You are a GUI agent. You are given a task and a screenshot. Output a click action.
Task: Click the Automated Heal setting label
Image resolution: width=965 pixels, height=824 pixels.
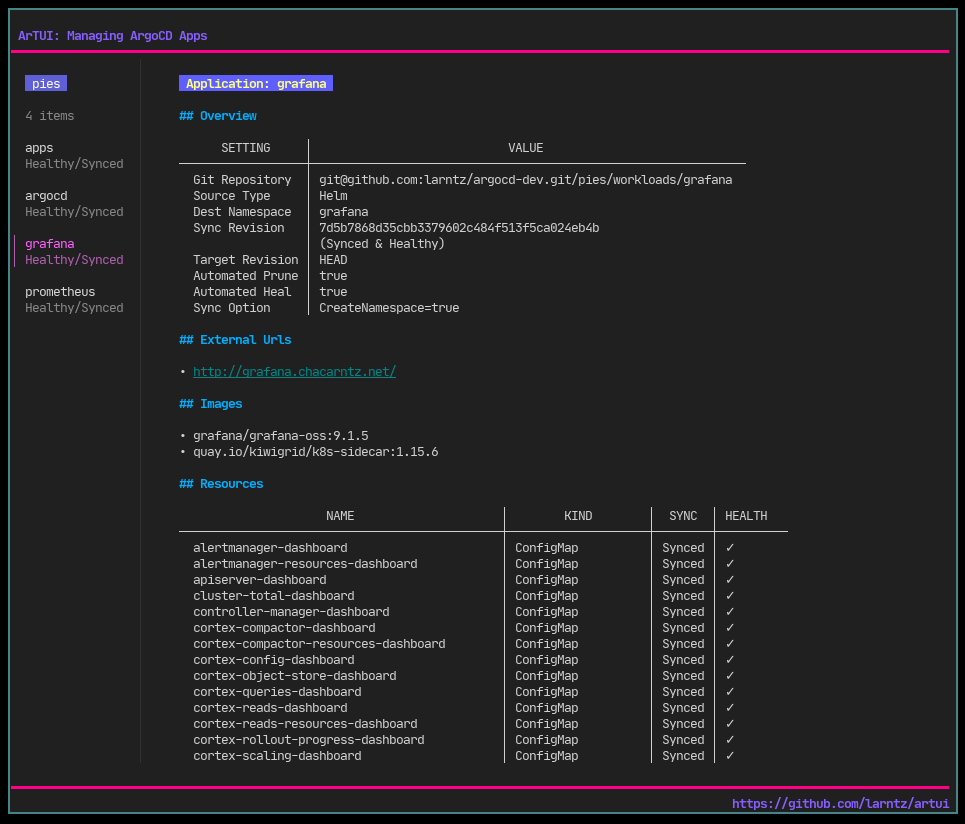click(x=242, y=292)
